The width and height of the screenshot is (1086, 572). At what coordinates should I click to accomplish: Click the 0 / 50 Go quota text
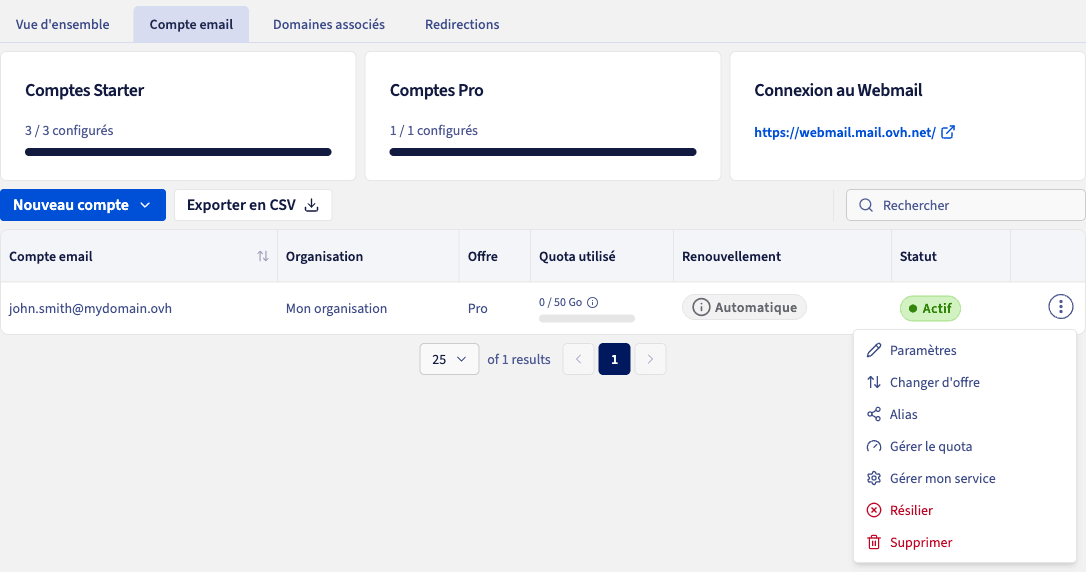pyautogui.click(x=560, y=303)
